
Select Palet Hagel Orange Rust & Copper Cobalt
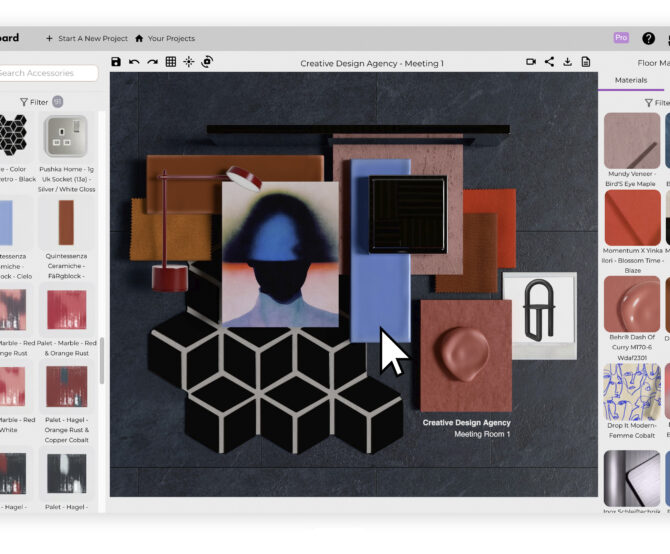(x=67, y=387)
